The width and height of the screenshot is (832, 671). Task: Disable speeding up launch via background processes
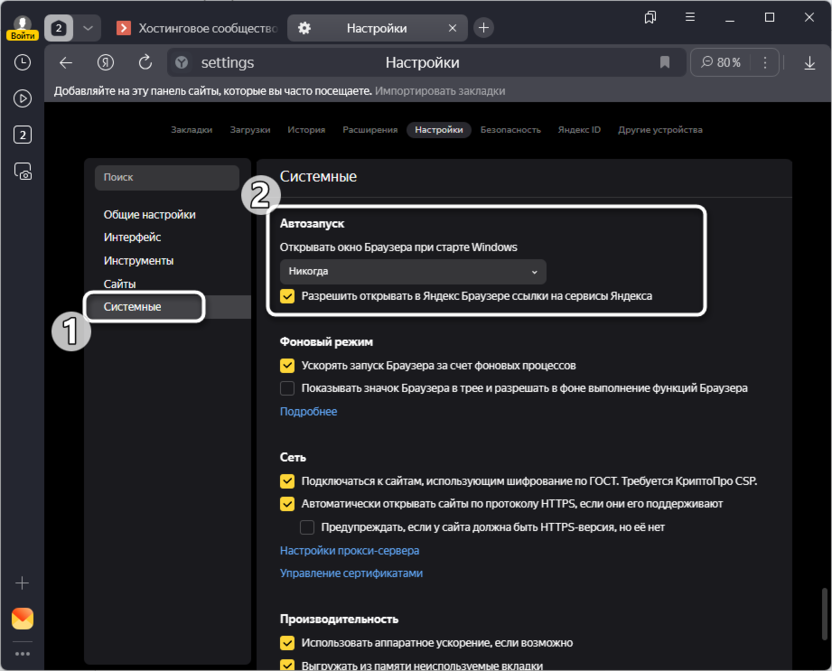288,366
